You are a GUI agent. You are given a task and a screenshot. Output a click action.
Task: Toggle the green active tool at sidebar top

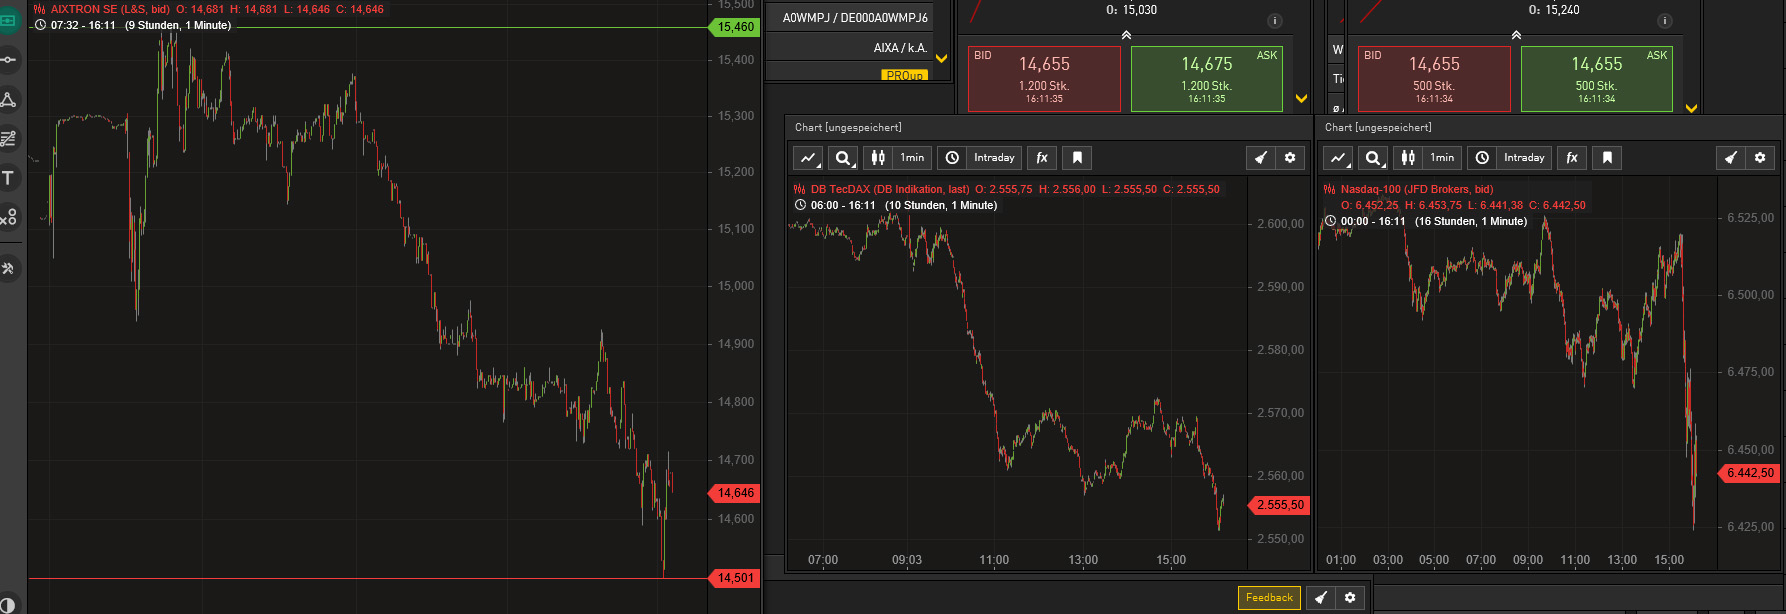pos(8,20)
